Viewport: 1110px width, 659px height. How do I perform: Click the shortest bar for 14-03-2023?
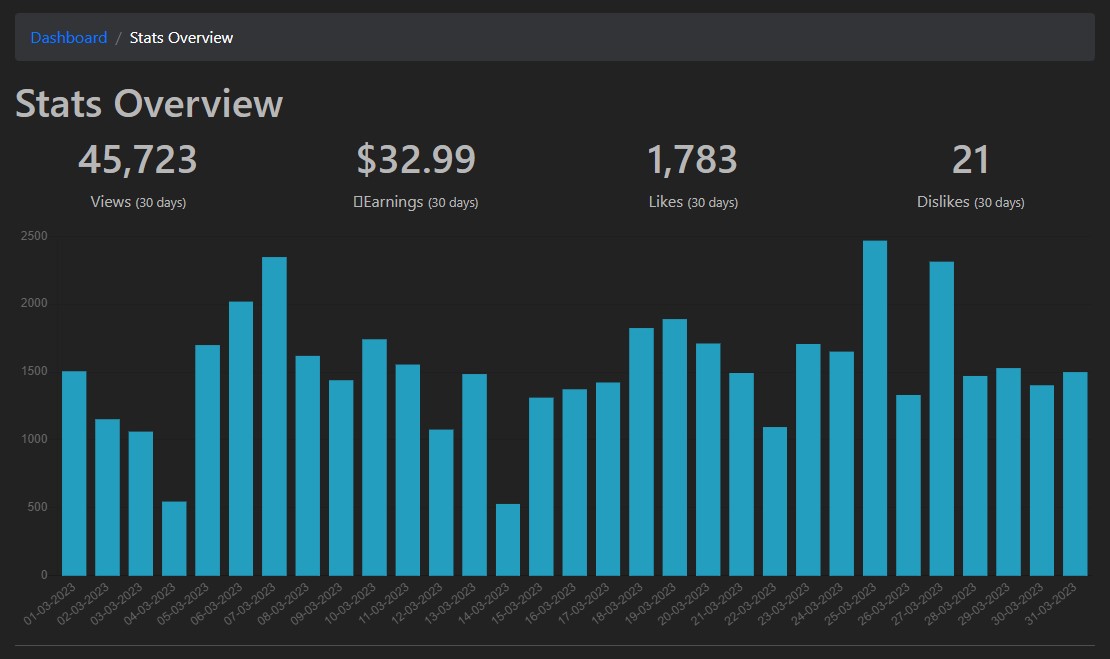508,539
